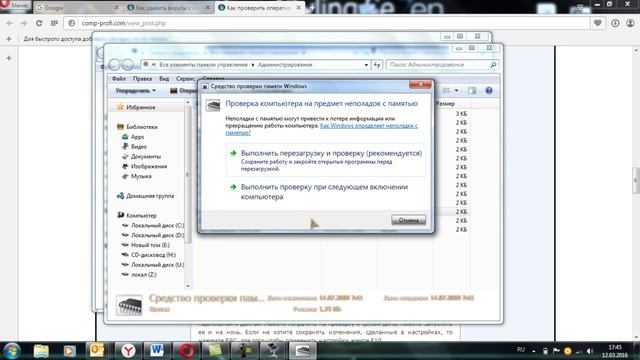The image size is (640, 360).
Task: Select Apps library
Action: pyautogui.click(x=137, y=137)
